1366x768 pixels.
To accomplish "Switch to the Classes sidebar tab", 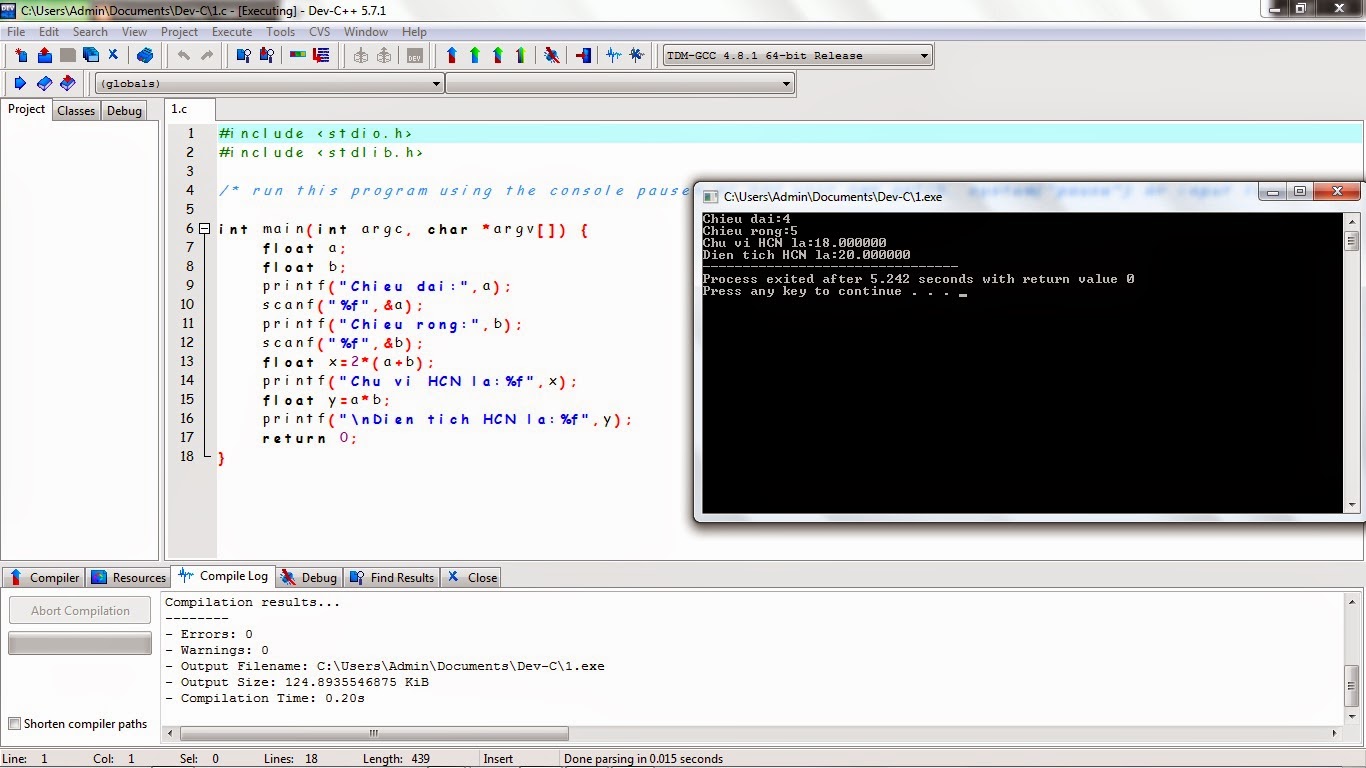I will click(x=76, y=111).
